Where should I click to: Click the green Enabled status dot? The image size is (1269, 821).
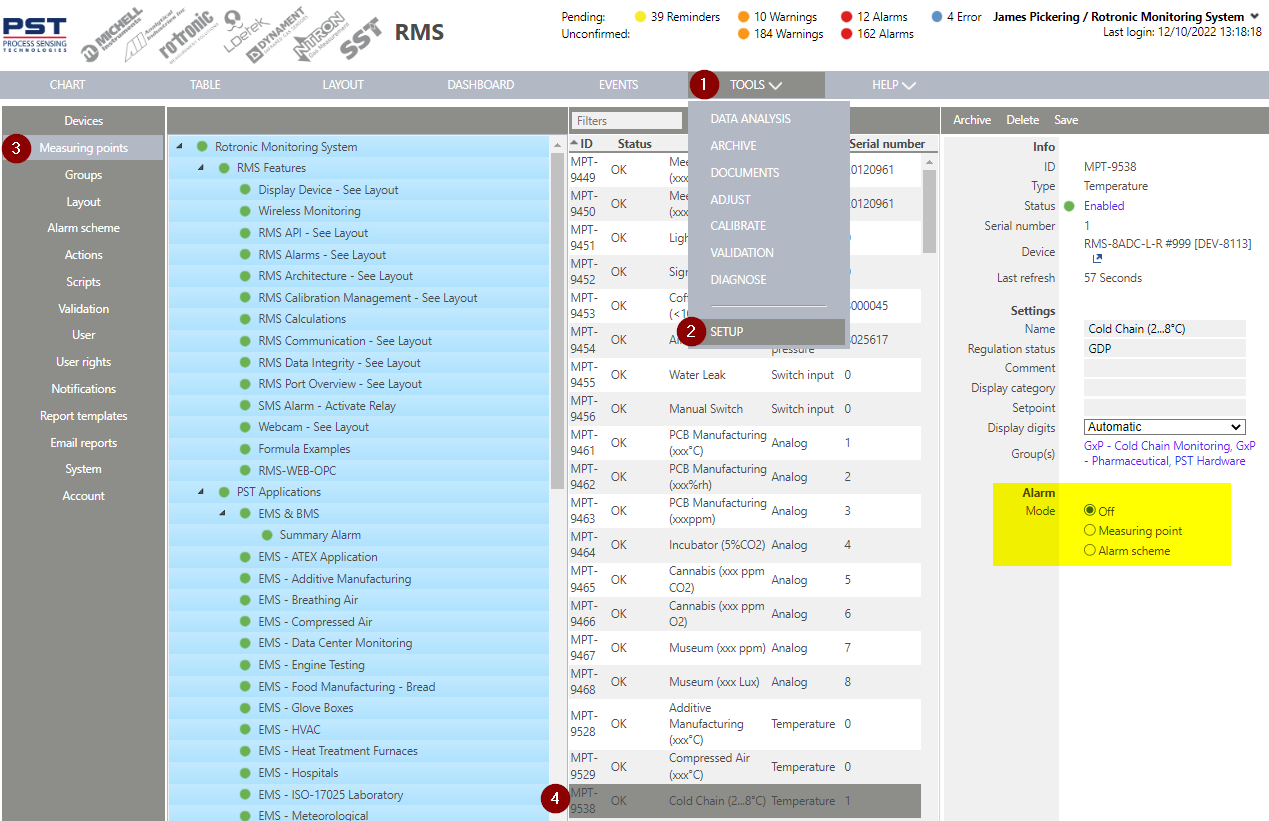[x=1069, y=206]
